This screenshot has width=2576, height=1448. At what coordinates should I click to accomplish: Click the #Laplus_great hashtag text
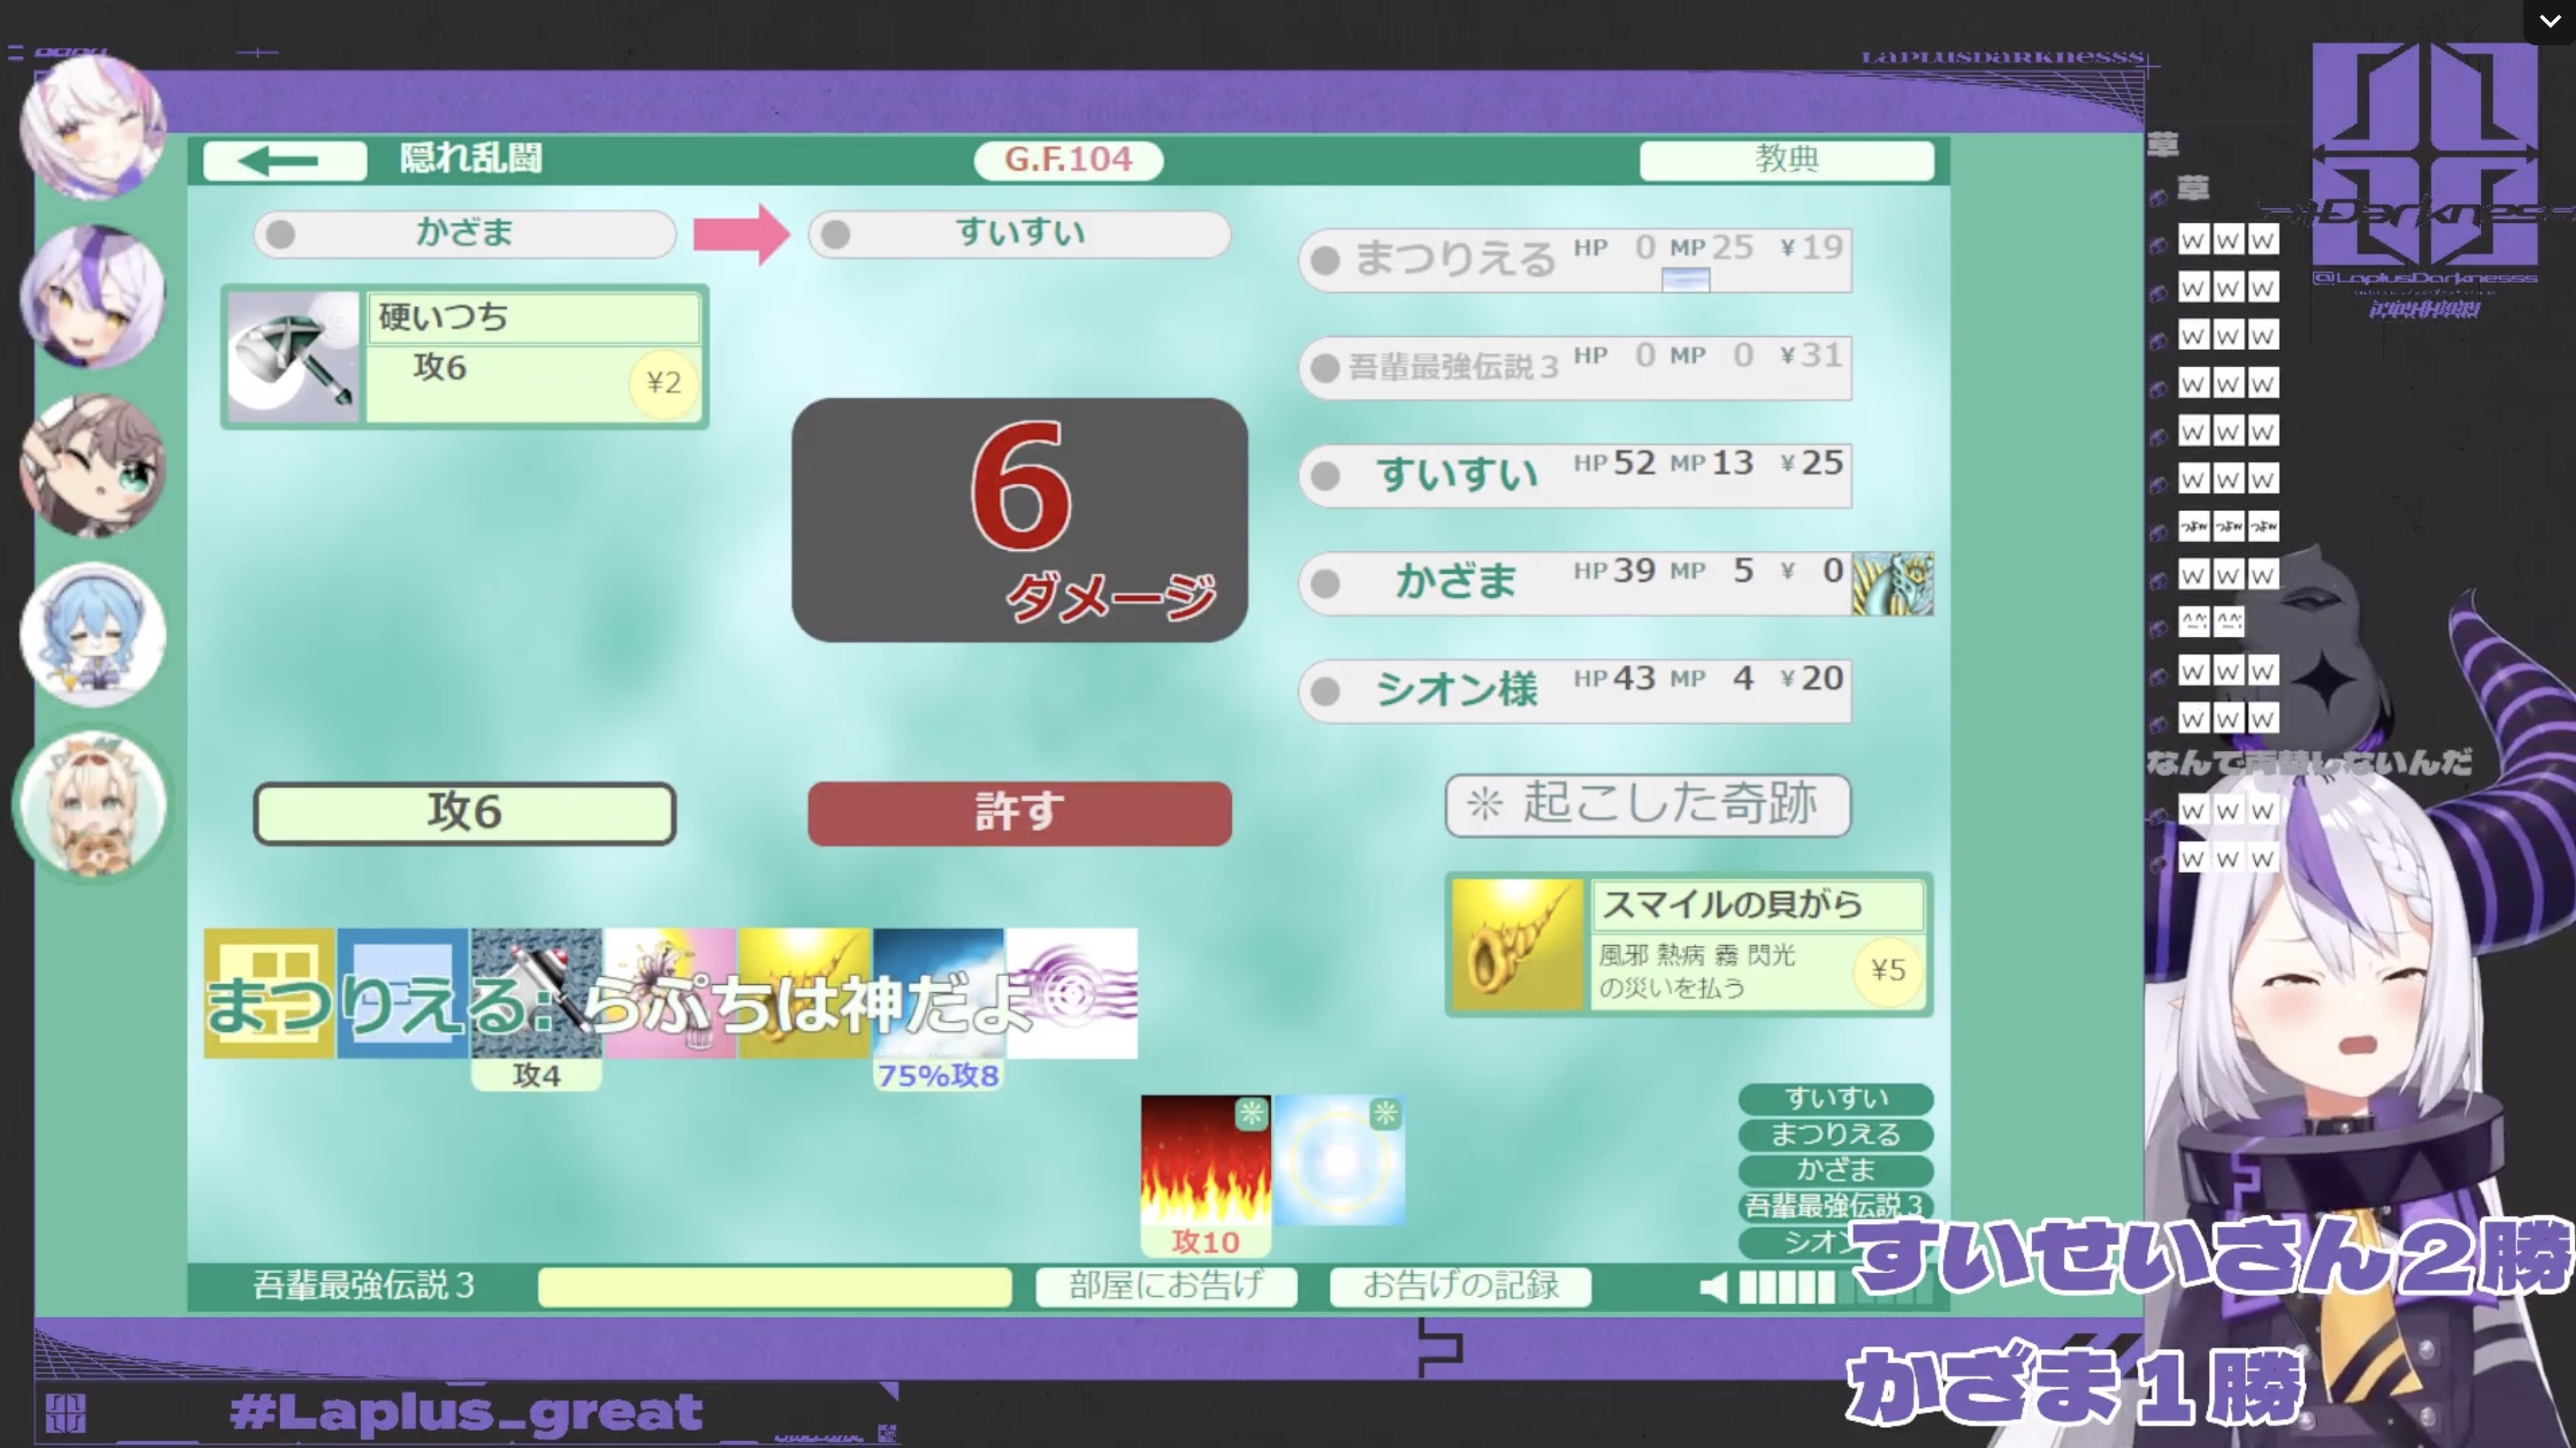(466, 1412)
